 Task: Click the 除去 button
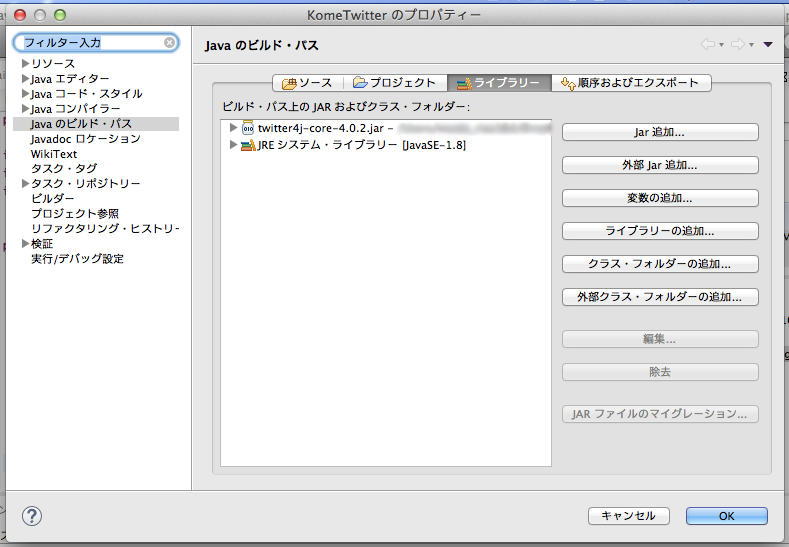tap(660, 372)
